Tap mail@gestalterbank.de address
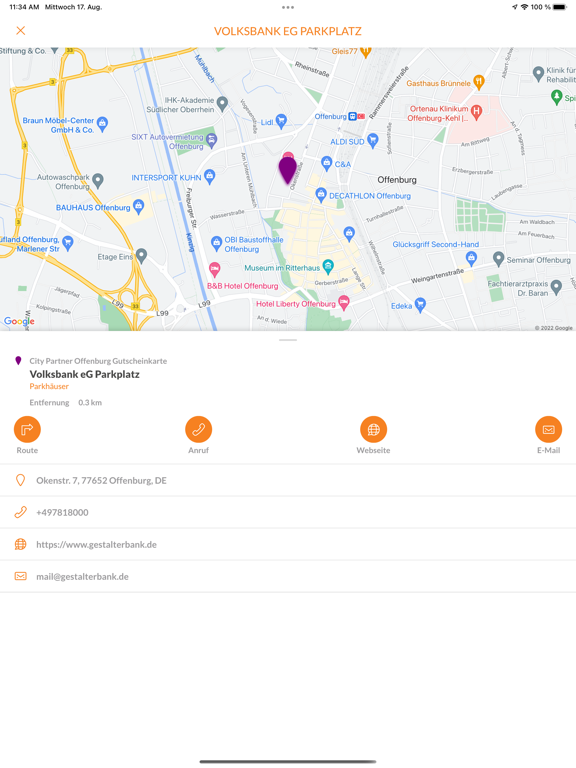This screenshot has height=768, width=576. point(288,576)
